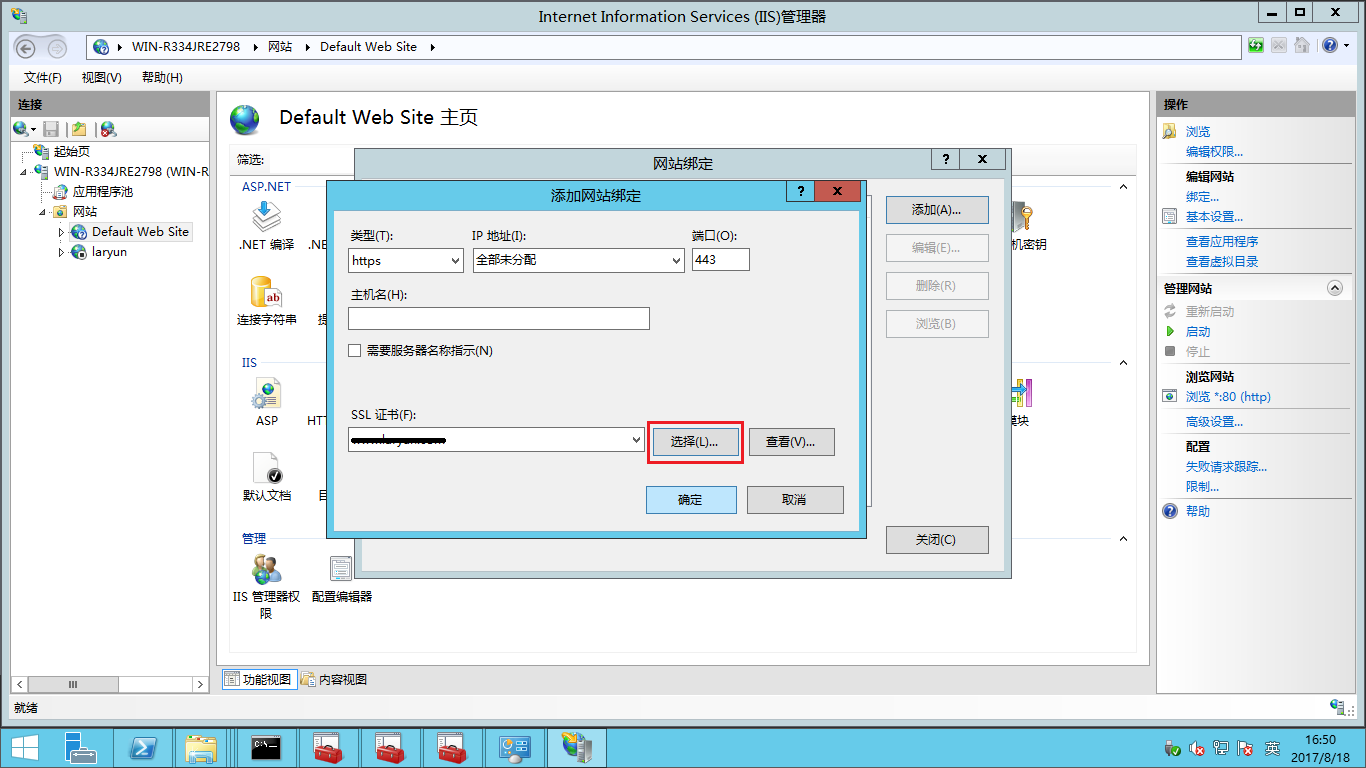This screenshot has width=1366, height=768.
Task: Click the 高级设置... link
Action: pyautogui.click(x=1214, y=422)
